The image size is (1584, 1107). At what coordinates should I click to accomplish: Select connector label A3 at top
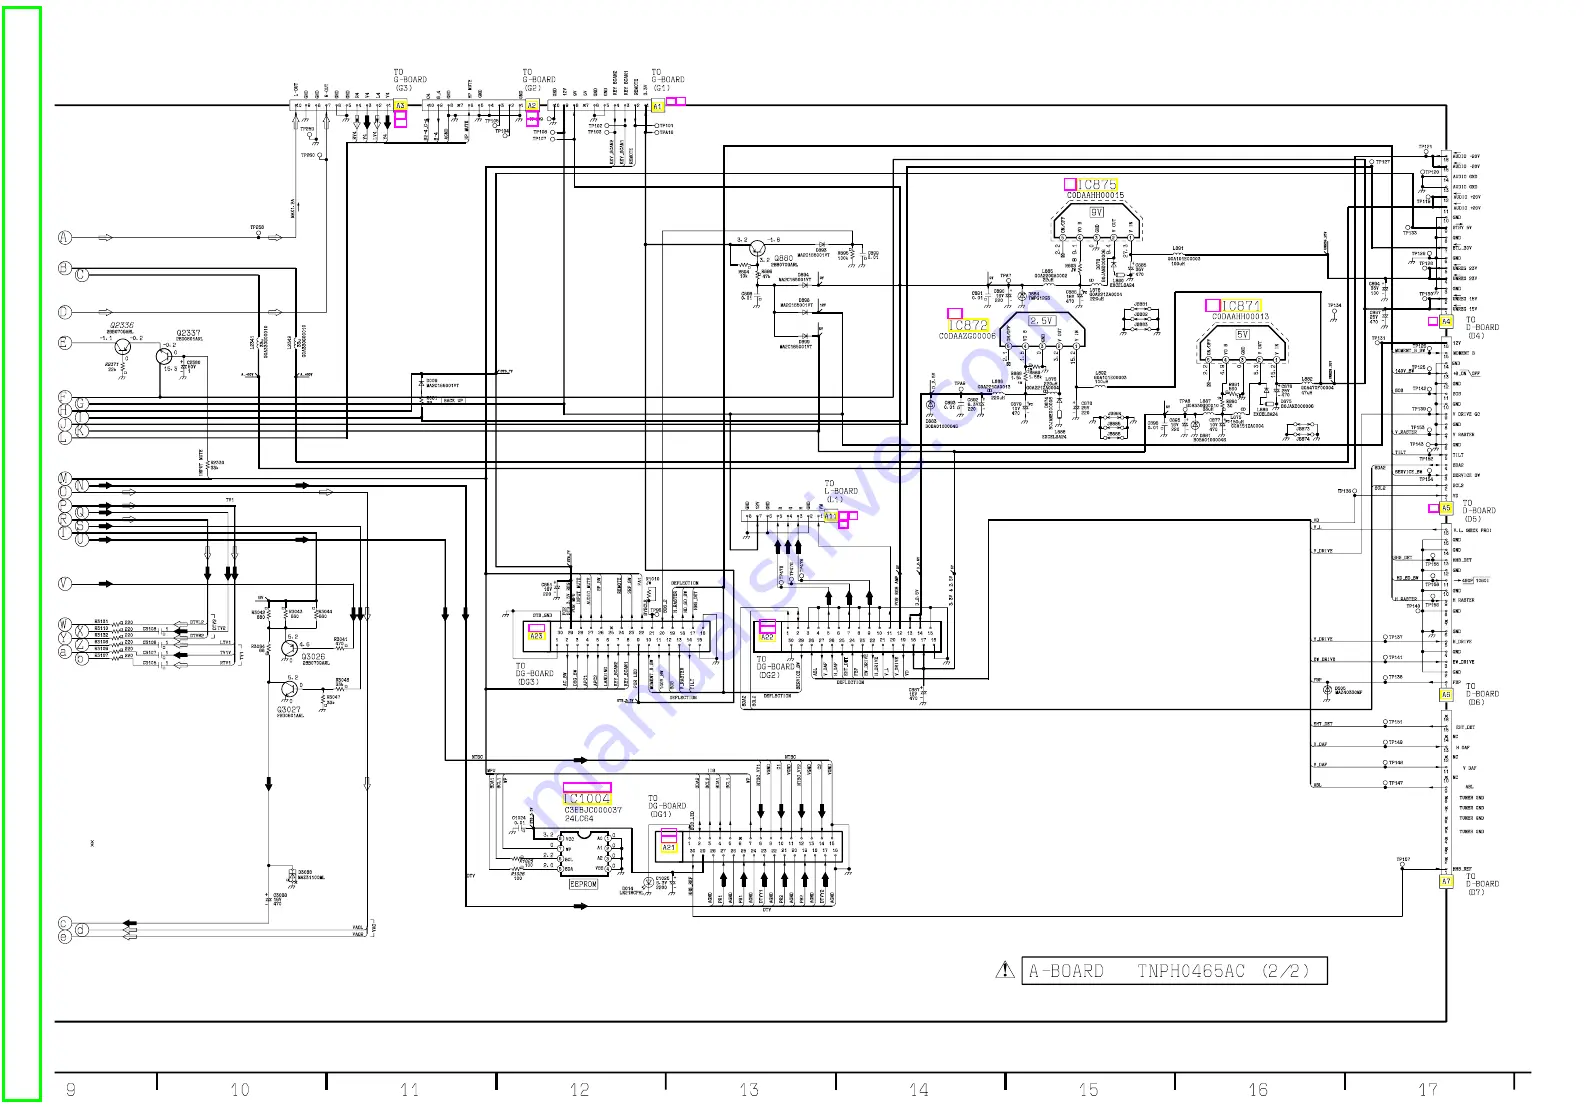click(x=400, y=105)
